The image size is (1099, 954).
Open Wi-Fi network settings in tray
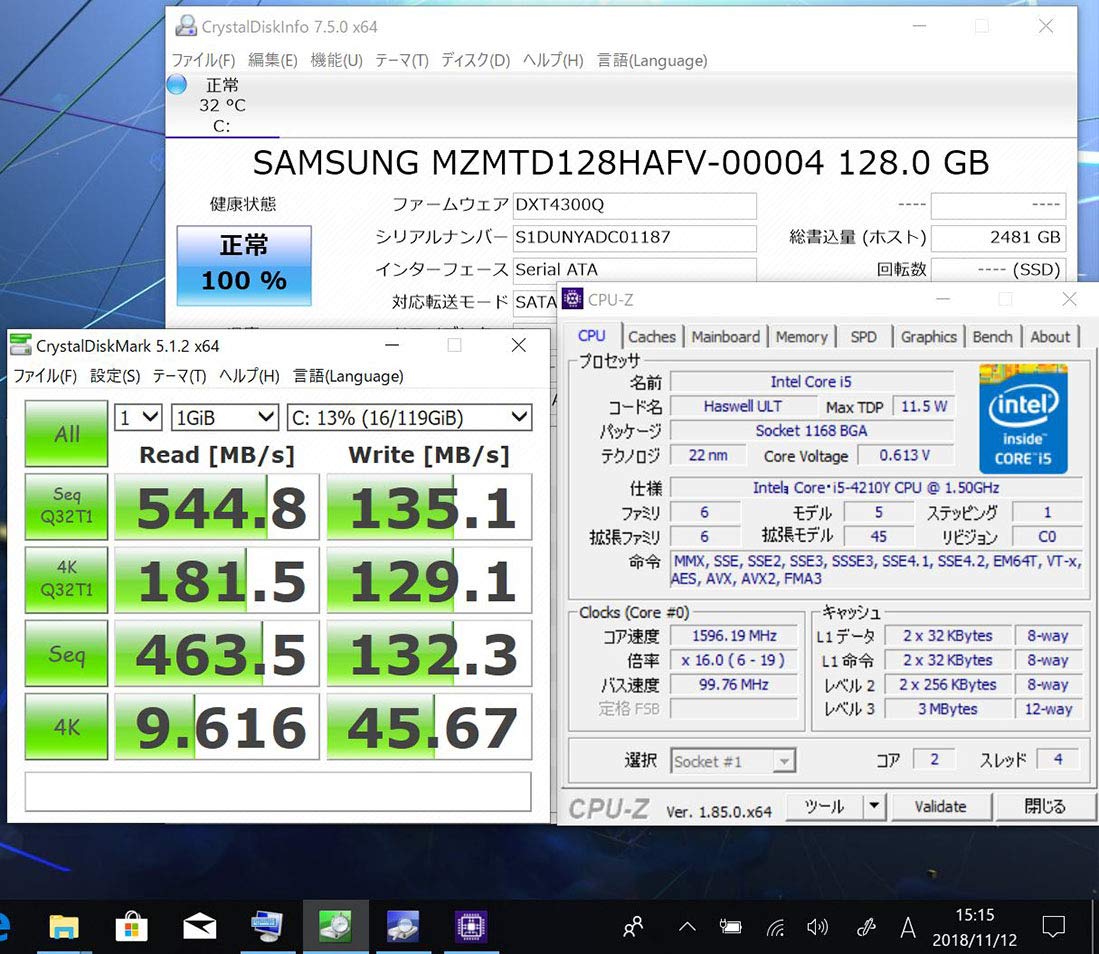[x=776, y=927]
